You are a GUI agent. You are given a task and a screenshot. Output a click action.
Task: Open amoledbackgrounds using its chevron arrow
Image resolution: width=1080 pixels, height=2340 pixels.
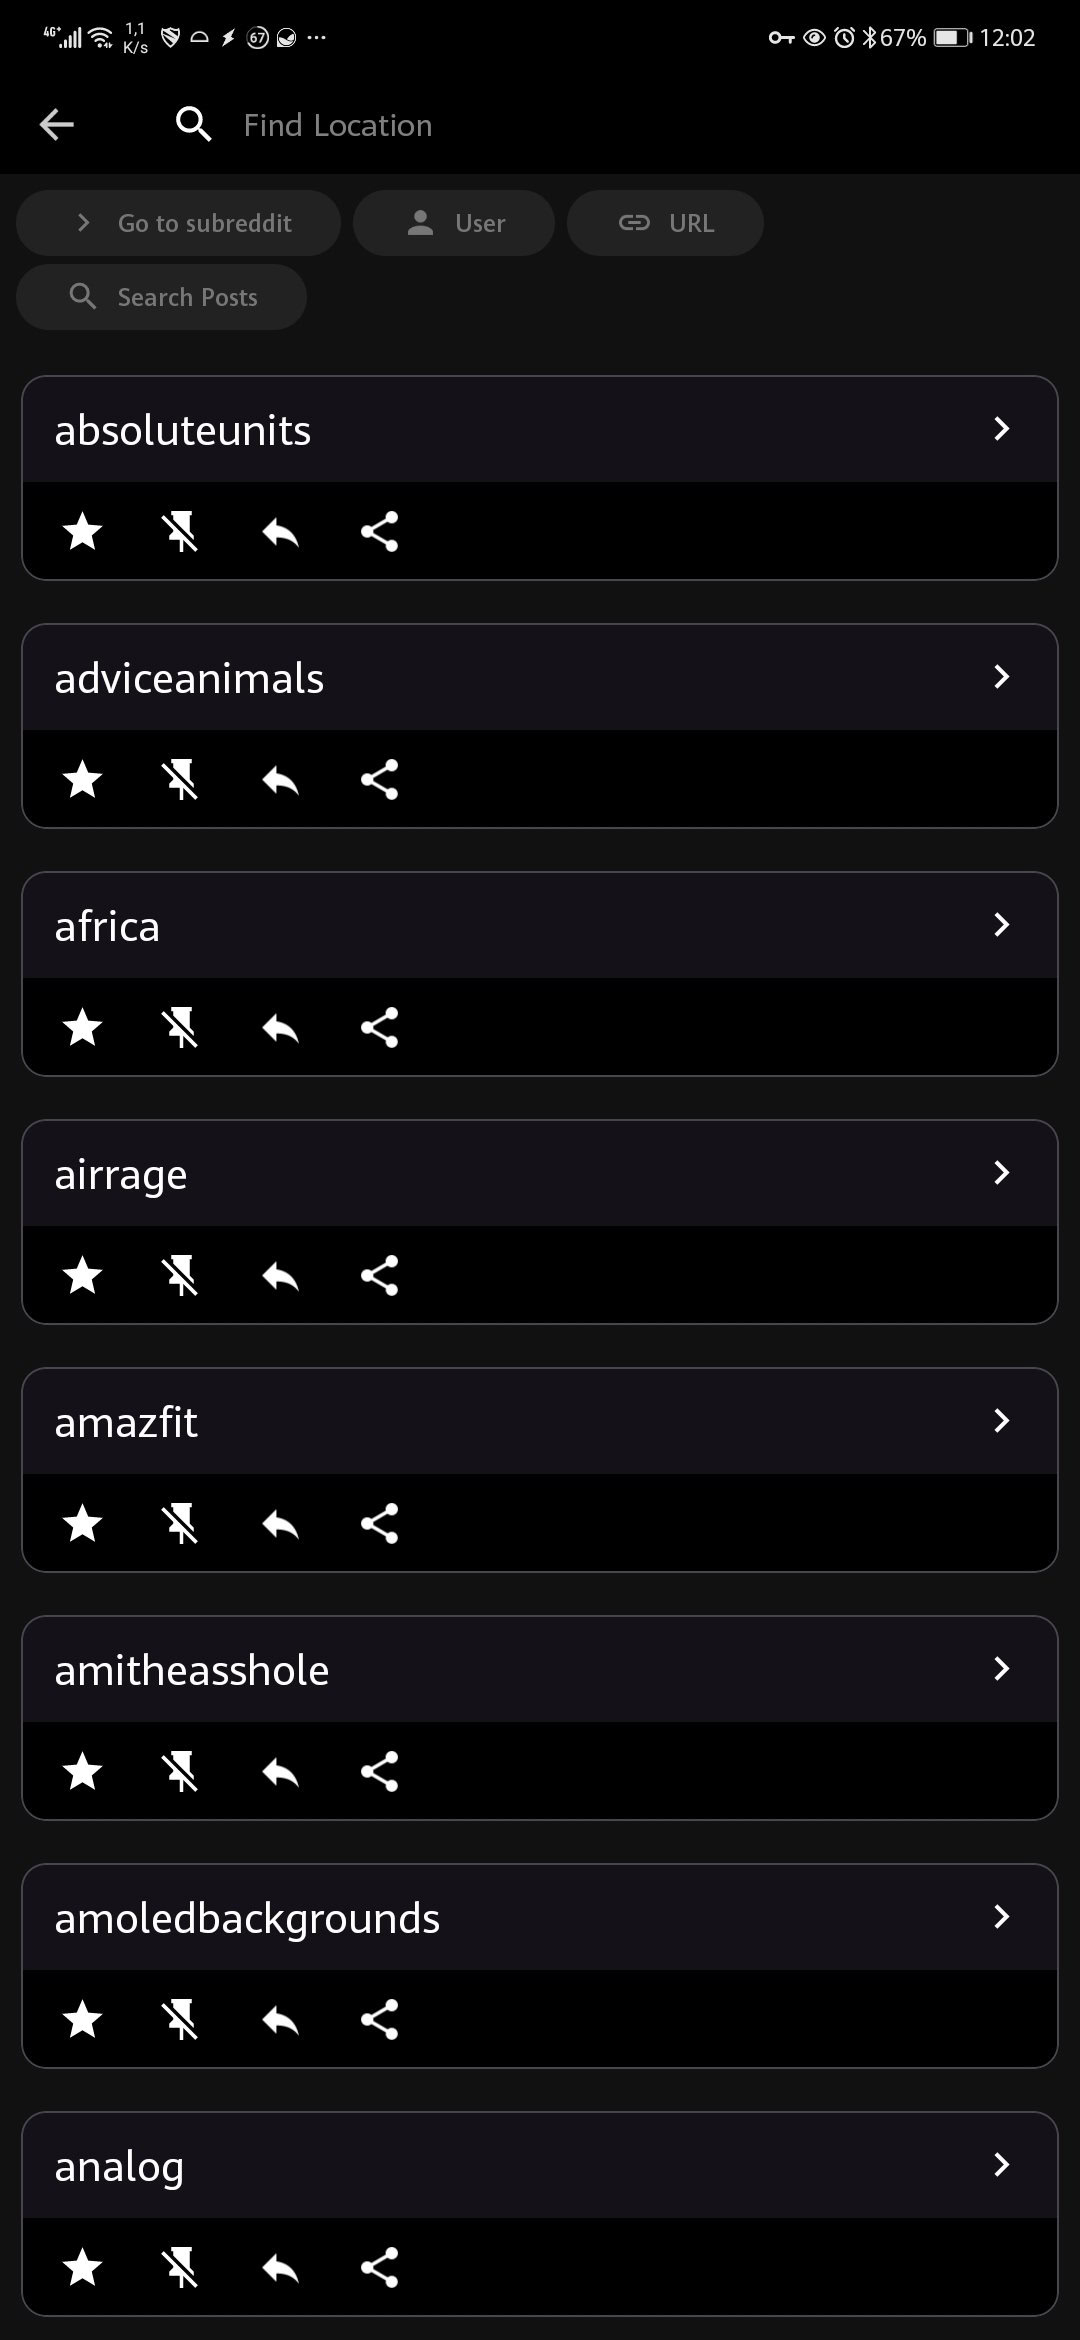pos(1001,1917)
